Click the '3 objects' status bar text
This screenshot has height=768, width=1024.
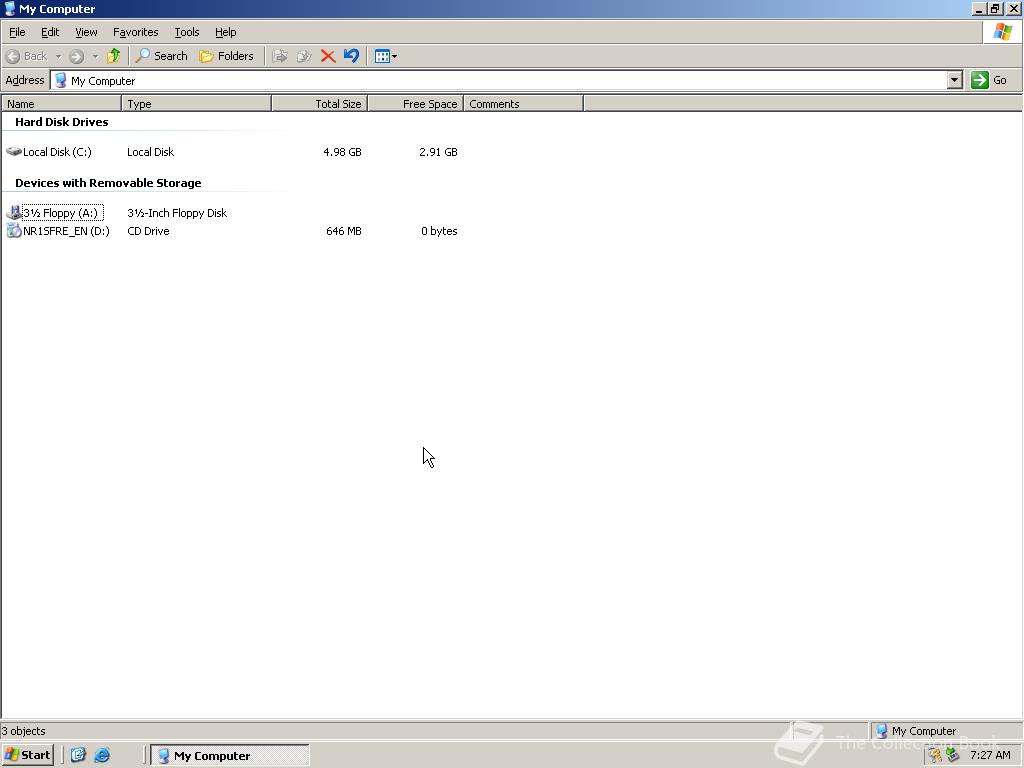tap(24, 731)
